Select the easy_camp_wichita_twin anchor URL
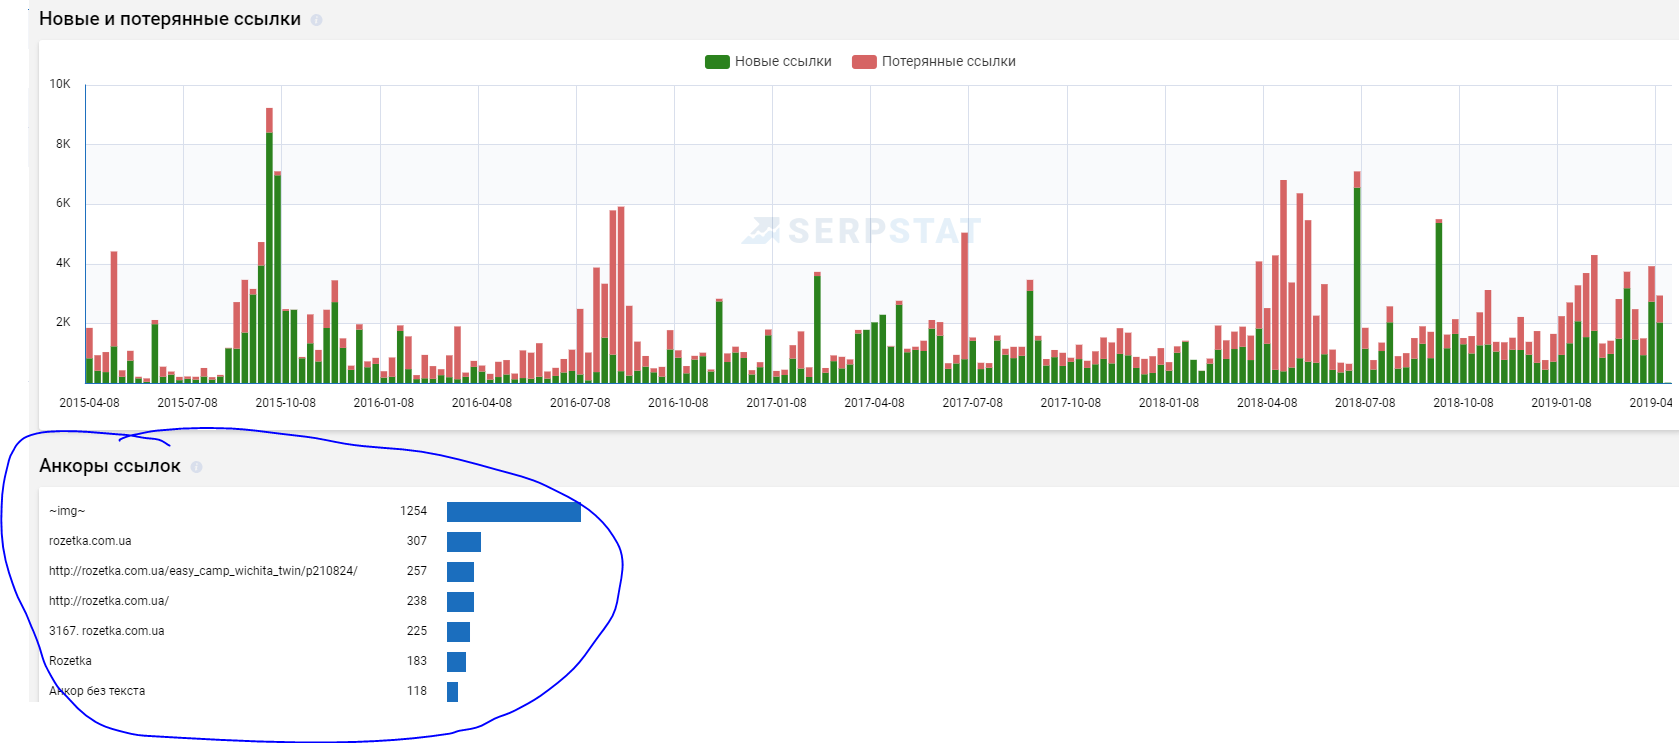Screen dimensions: 1679x743 click(x=203, y=571)
